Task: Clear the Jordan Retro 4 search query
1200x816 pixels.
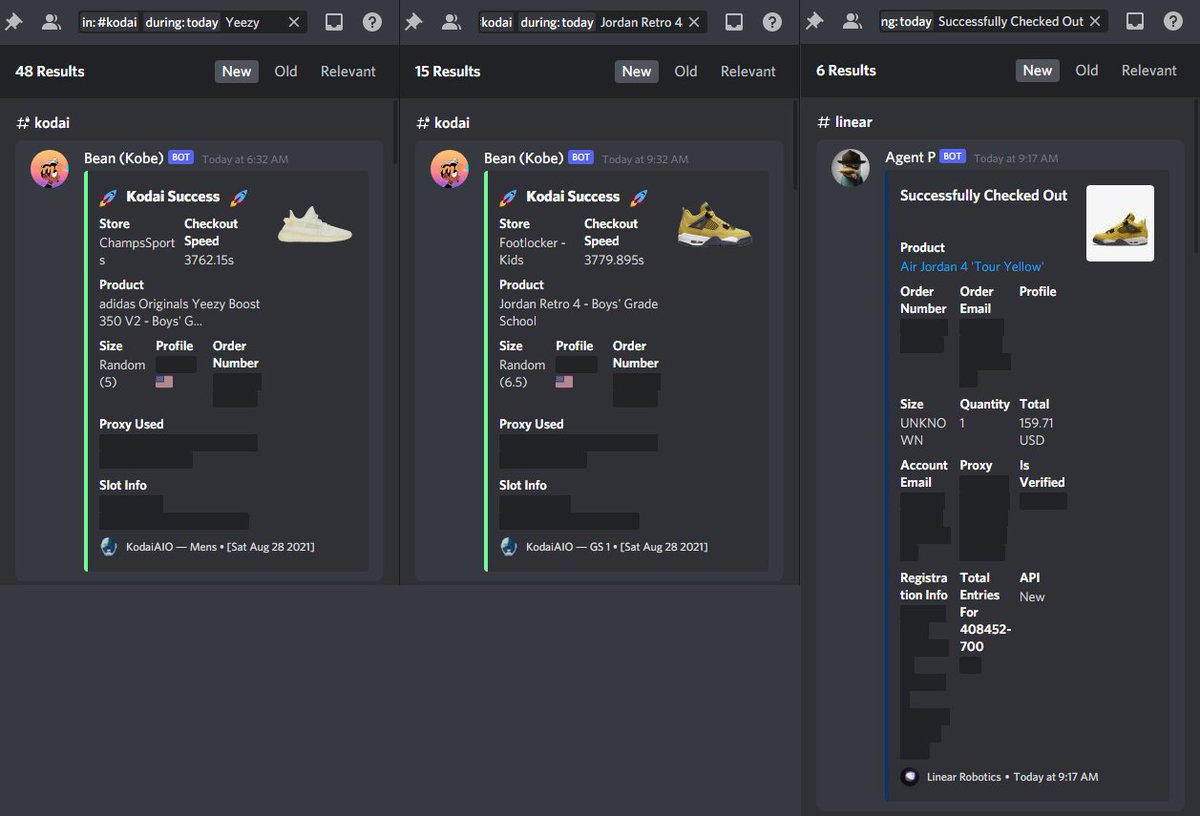Action: (x=695, y=22)
